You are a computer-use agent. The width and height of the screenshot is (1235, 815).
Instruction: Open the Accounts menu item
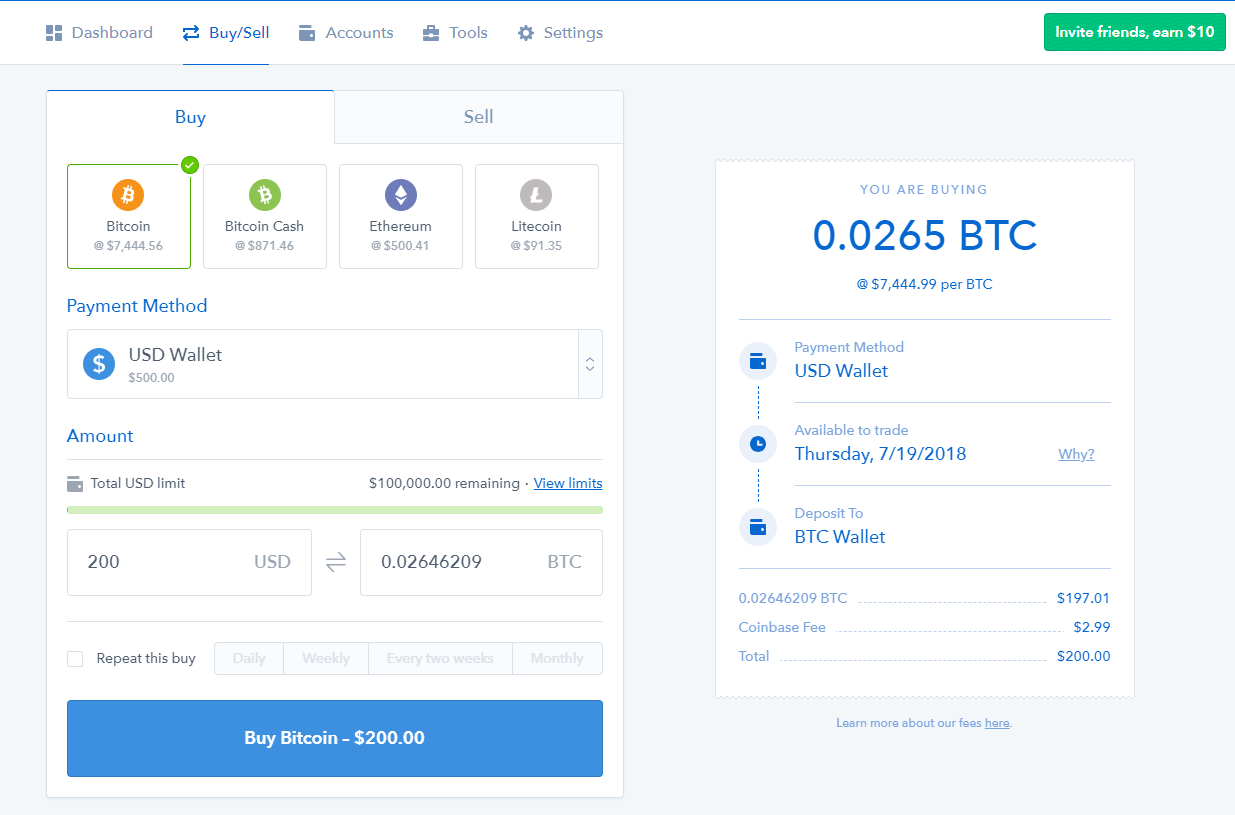coord(346,33)
